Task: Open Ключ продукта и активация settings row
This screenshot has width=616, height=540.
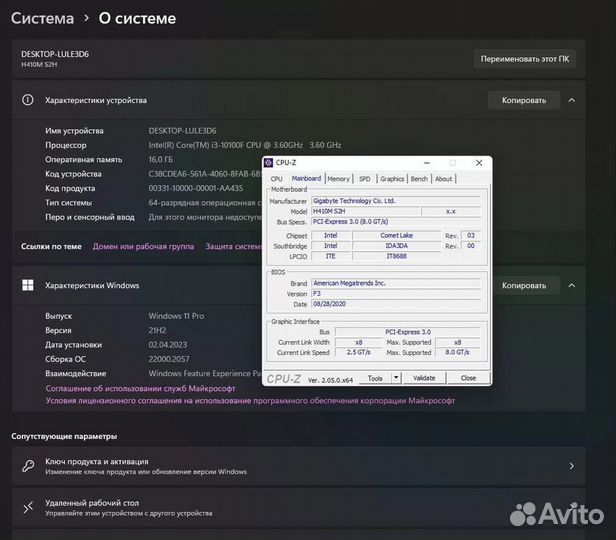Action: 299,466
